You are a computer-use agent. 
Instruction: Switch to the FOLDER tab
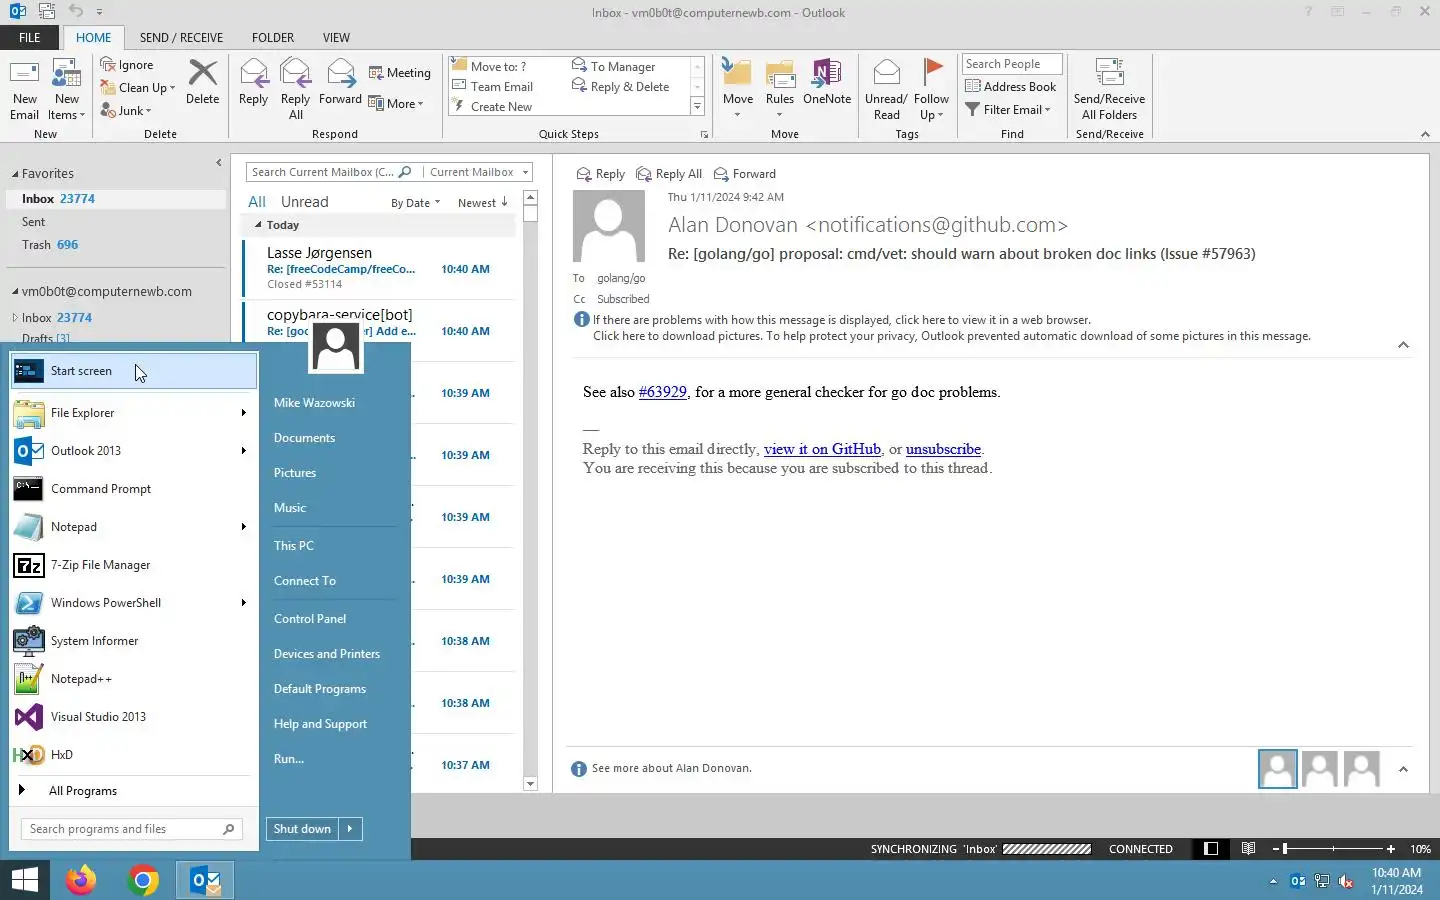[273, 38]
